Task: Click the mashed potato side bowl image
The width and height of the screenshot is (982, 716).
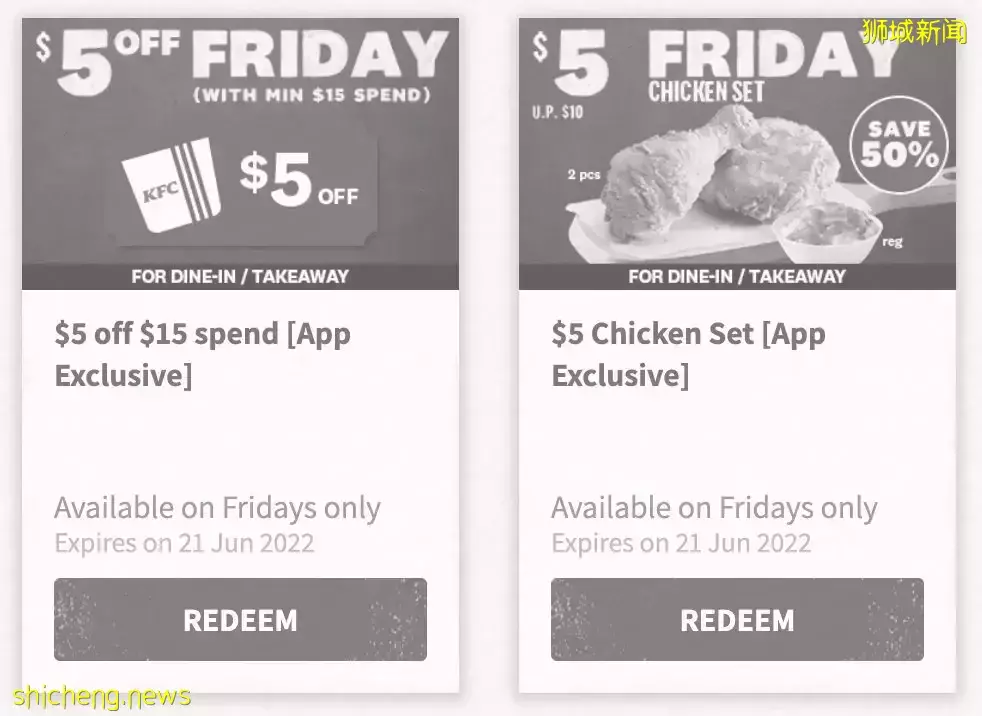Action: pos(827,233)
